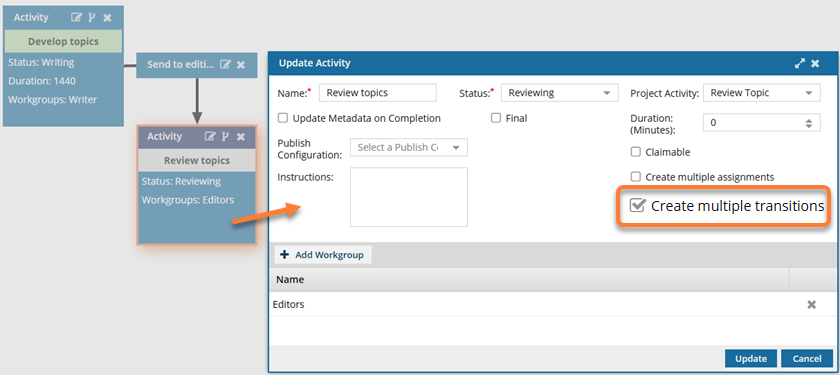Image resolution: width=840 pixels, height=375 pixels.
Task: Click the Duration minutes spinner arrows
Action: click(809, 123)
